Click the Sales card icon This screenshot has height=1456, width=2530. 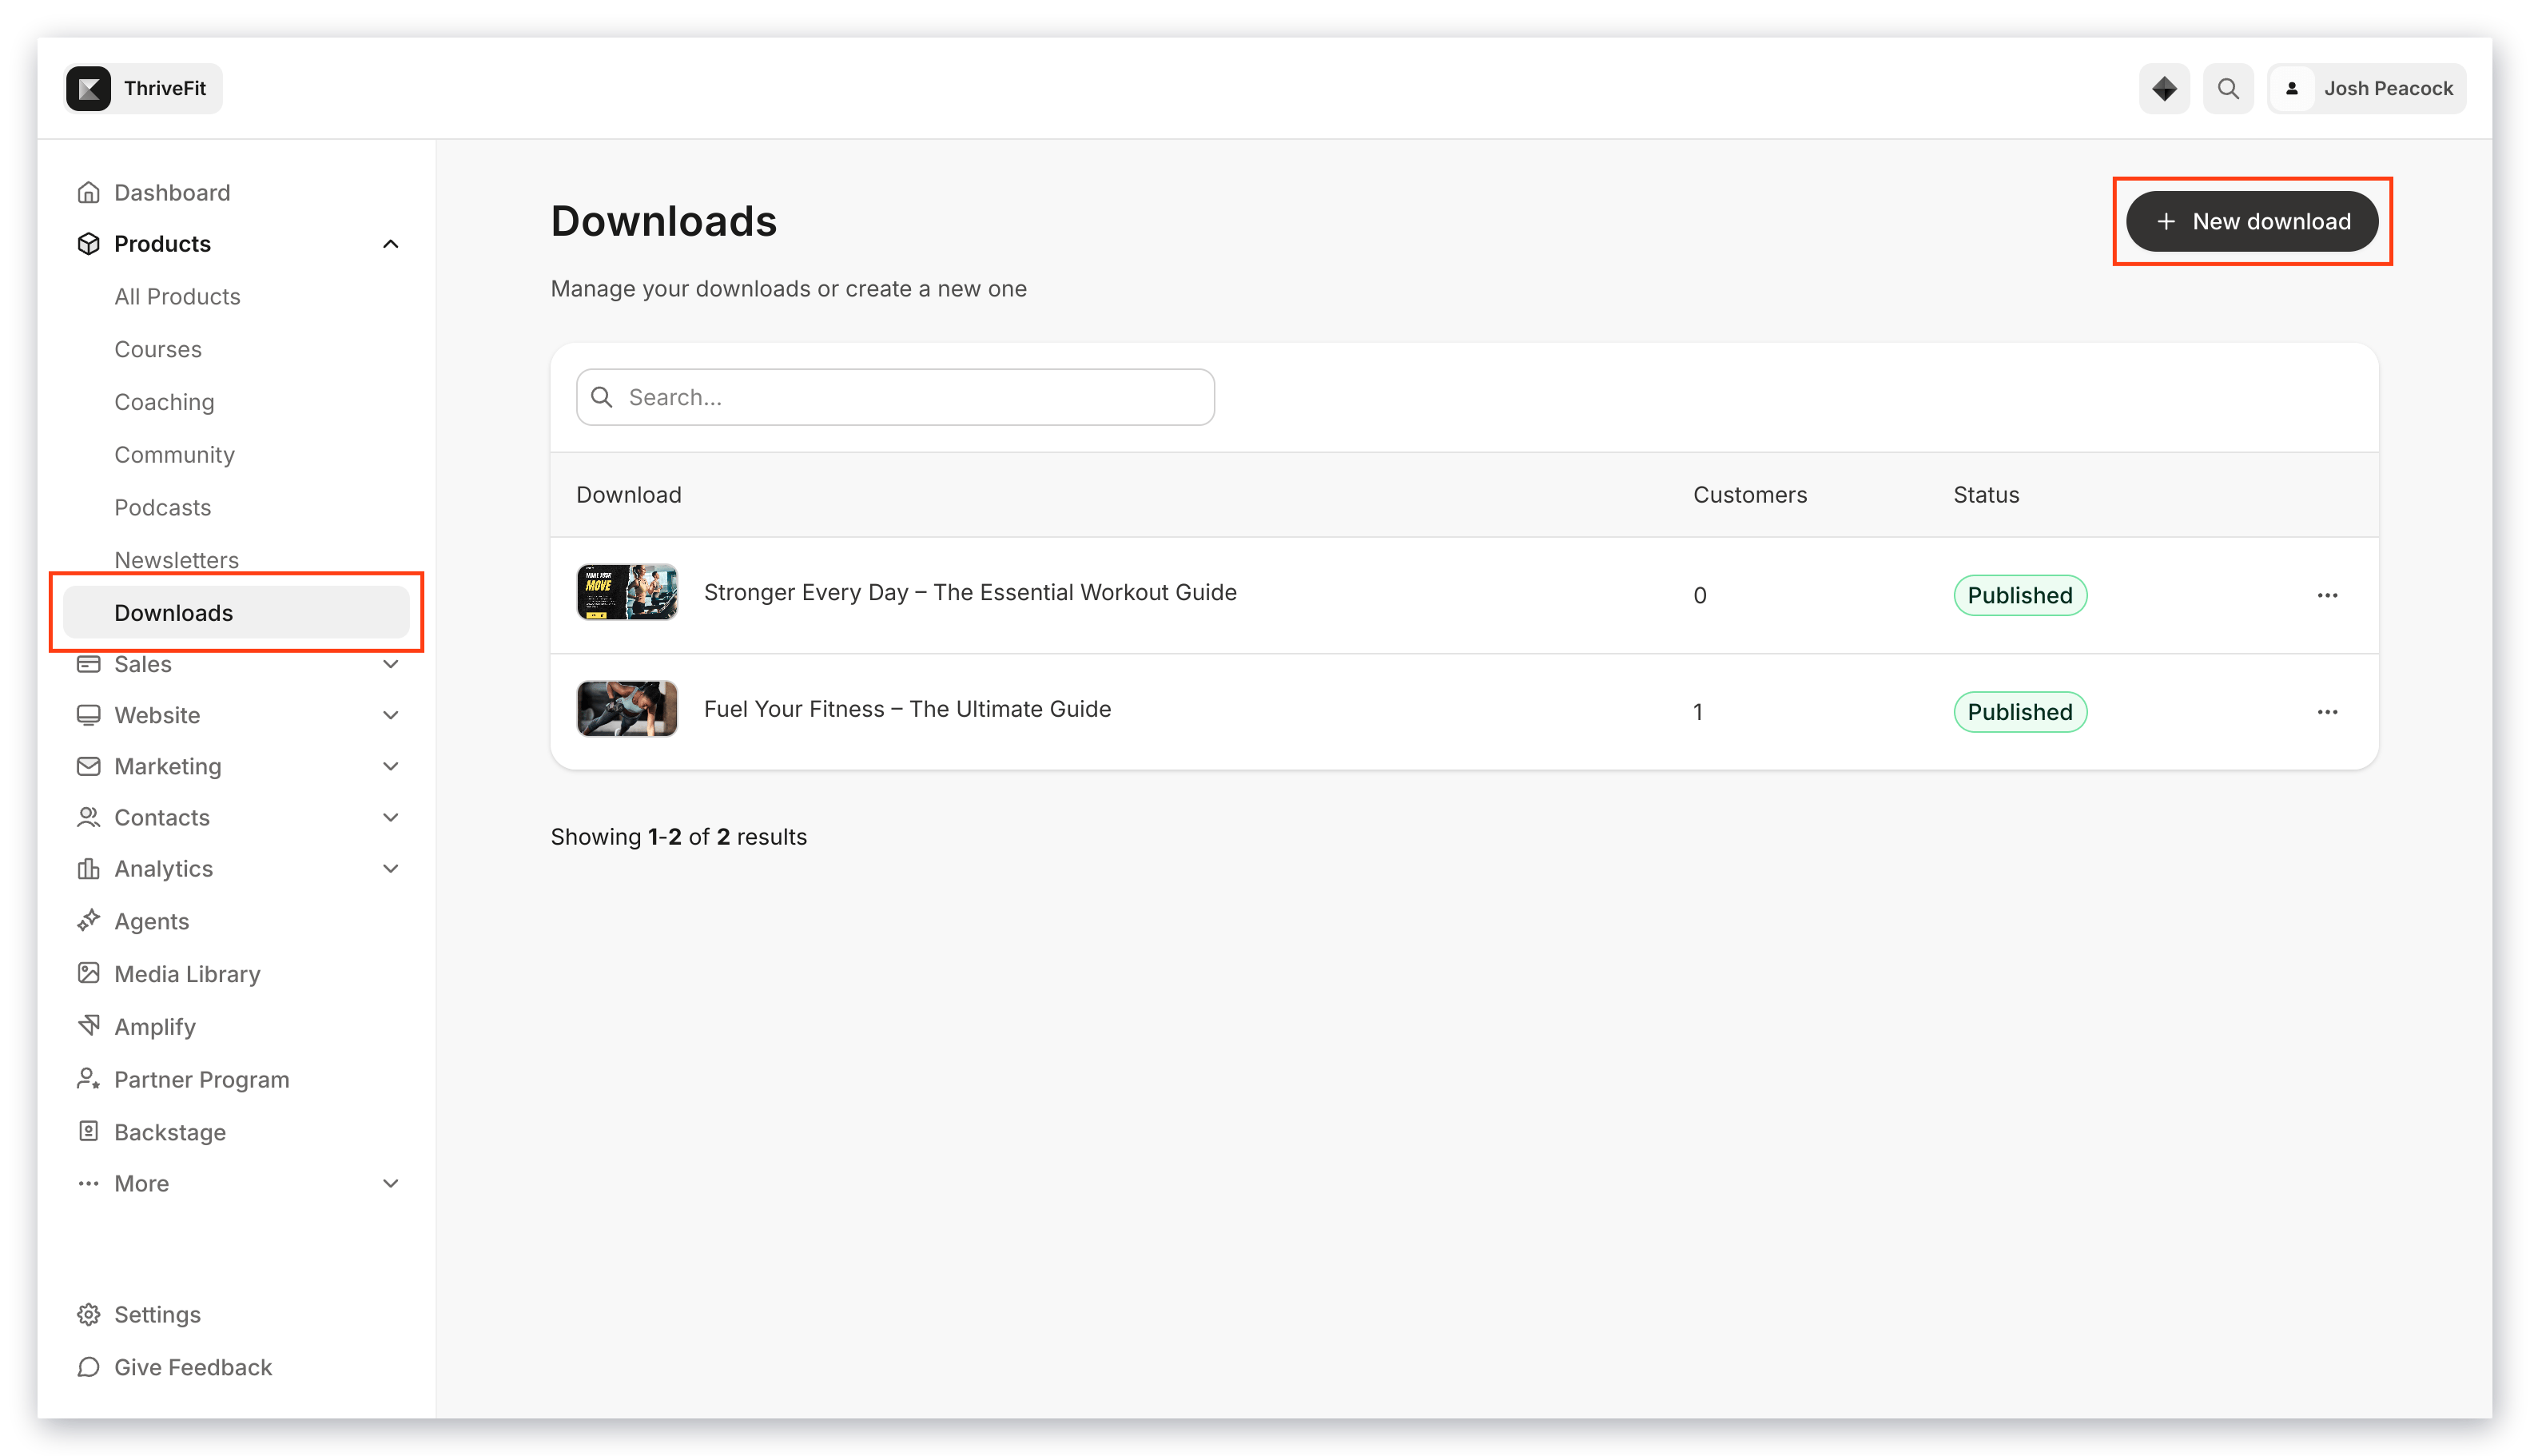coord(89,664)
